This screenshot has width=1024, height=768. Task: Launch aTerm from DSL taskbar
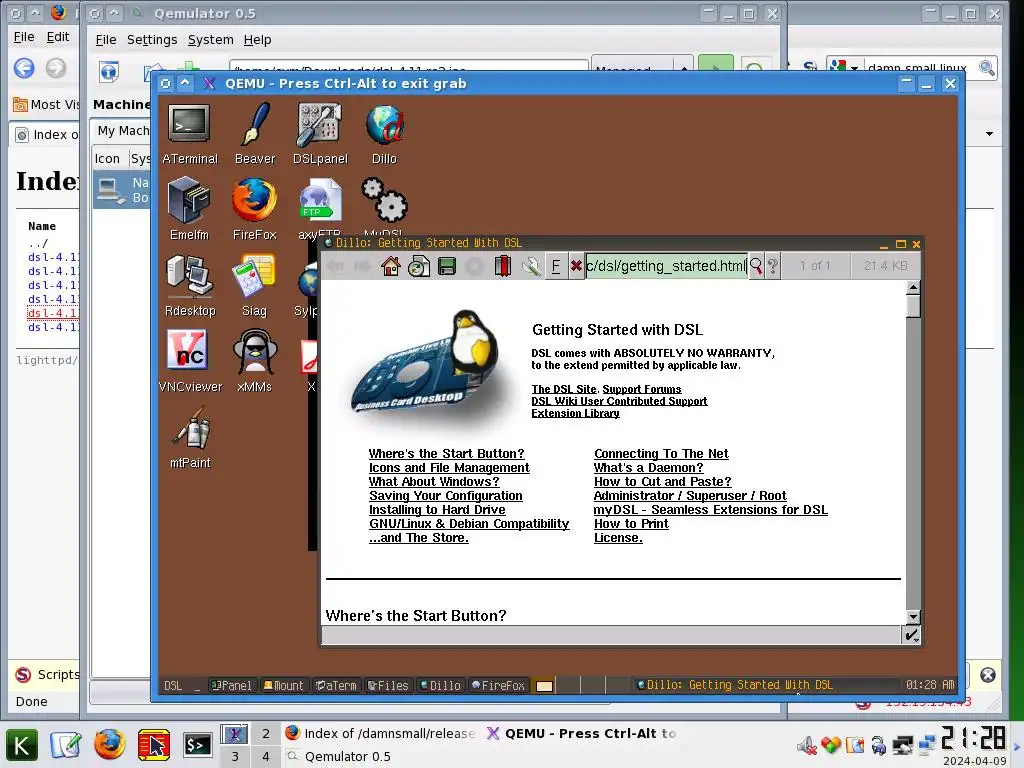(x=336, y=685)
